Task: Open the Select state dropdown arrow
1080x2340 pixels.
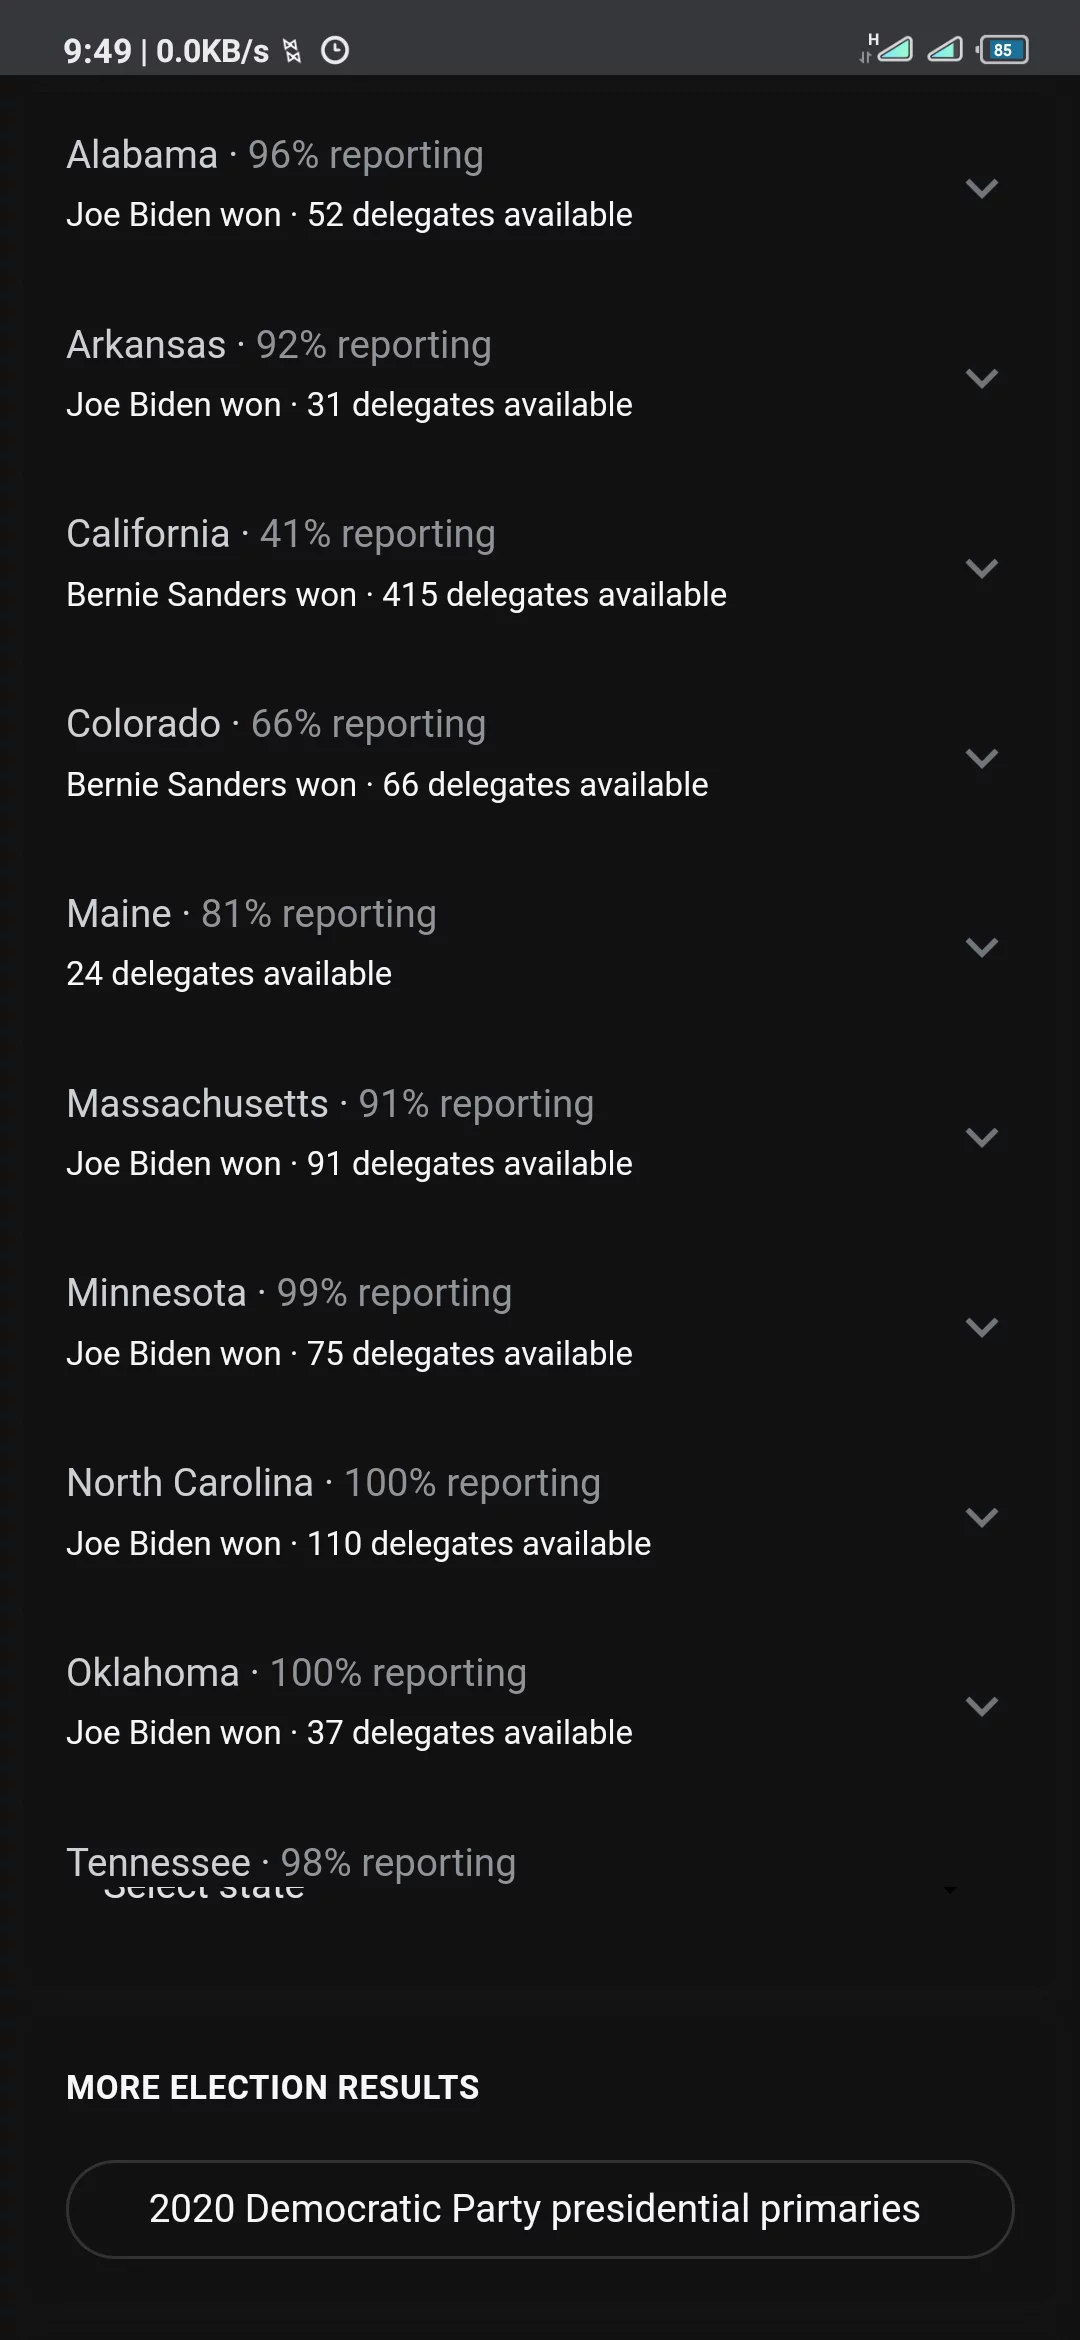Action: click(950, 1889)
